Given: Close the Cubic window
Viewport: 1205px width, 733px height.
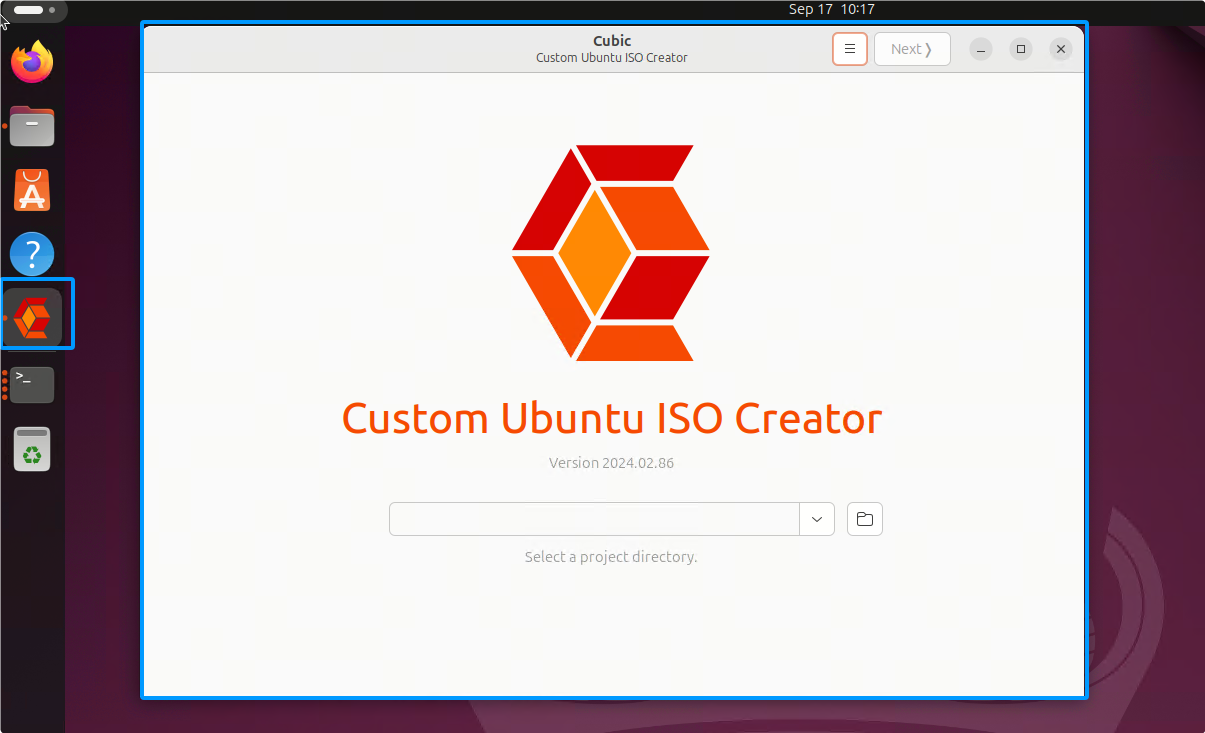Looking at the screenshot, I should pos(1061,49).
